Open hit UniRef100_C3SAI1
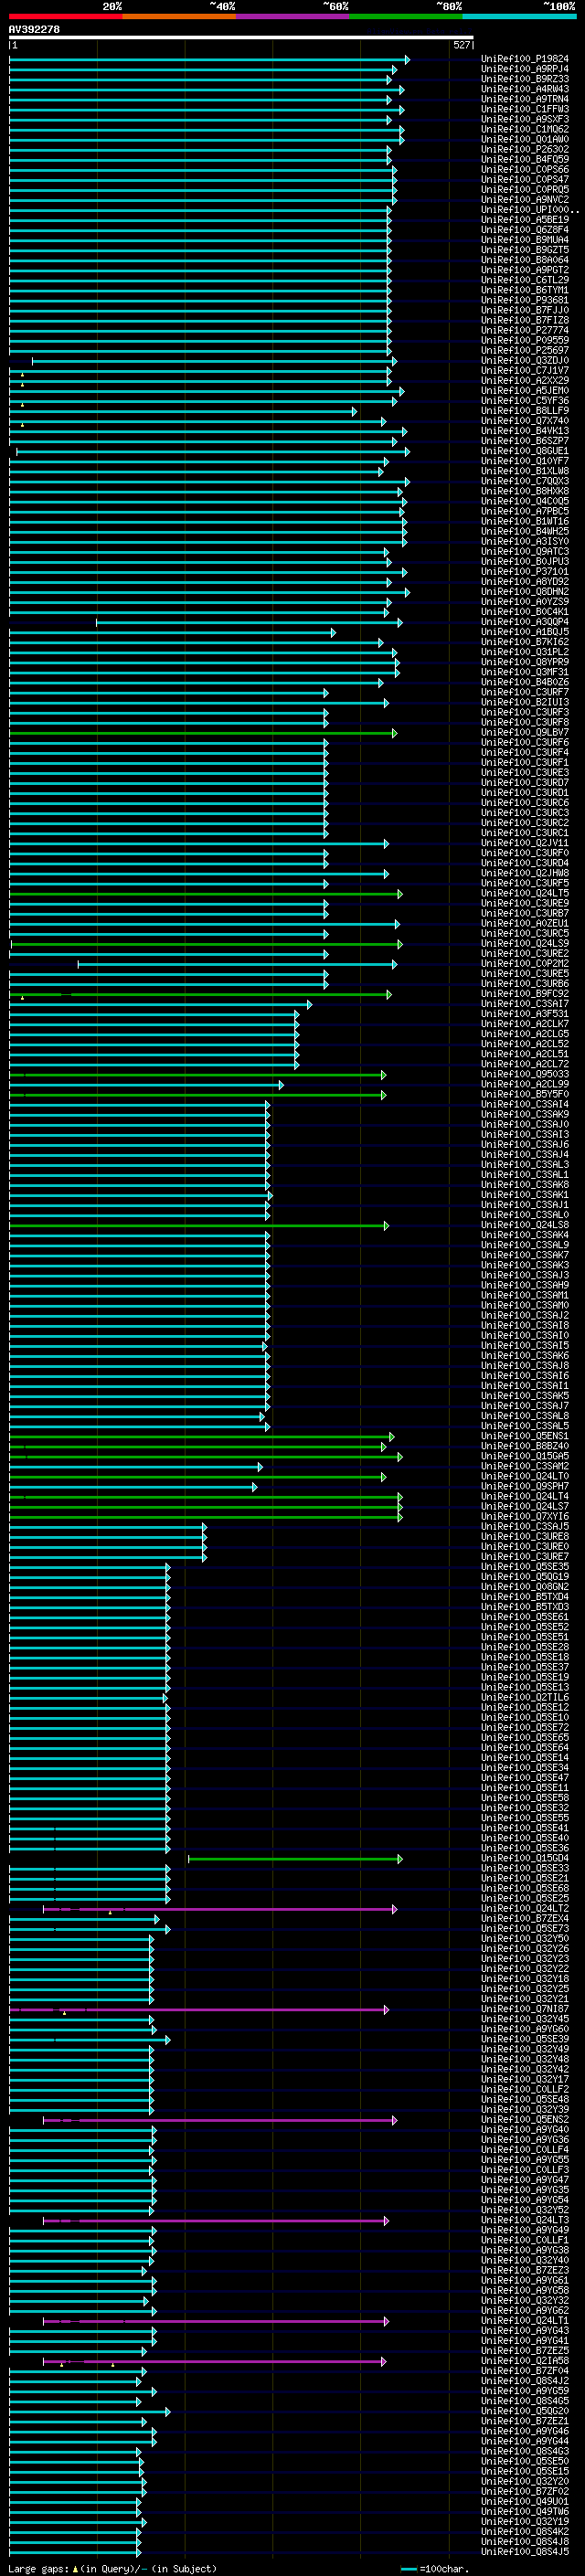This screenshot has width=585, height=2576. [x=524, y=1385]
